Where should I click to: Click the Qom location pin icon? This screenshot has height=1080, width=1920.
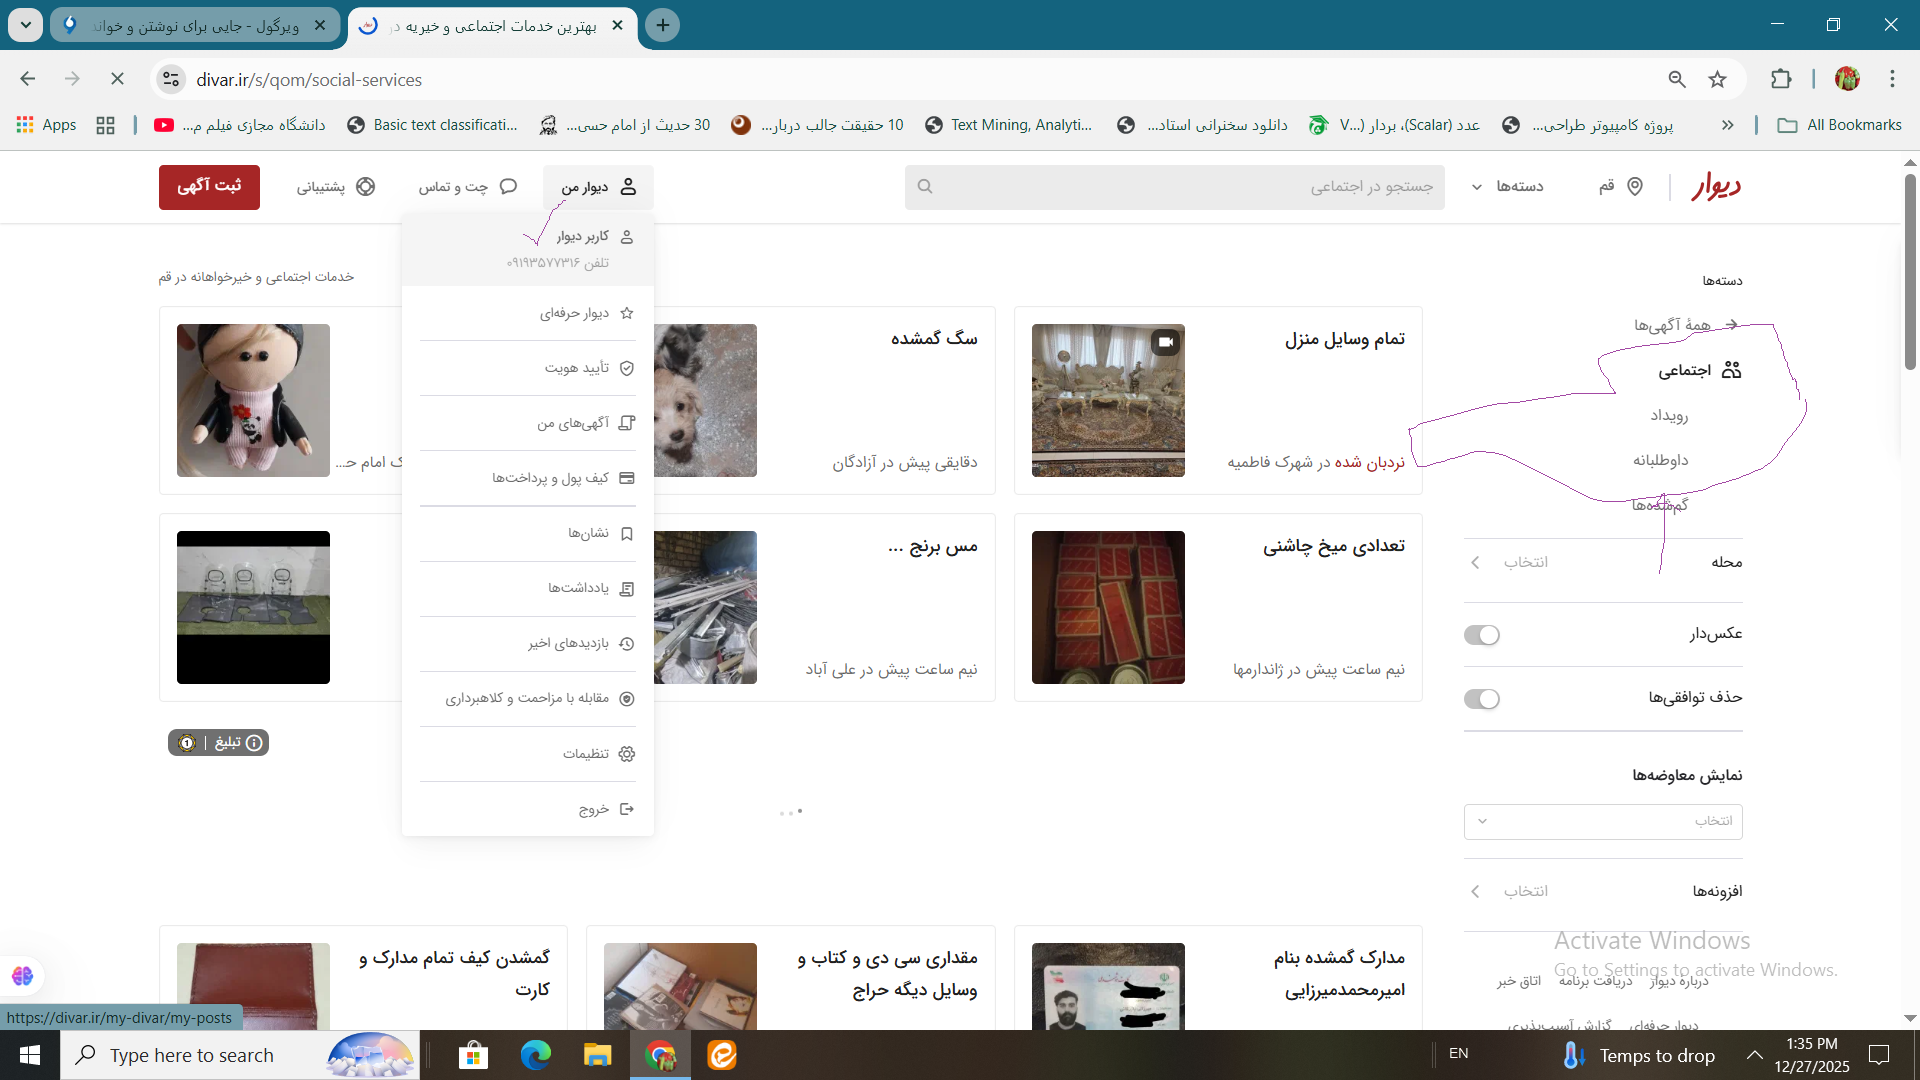pos(1635,187)
